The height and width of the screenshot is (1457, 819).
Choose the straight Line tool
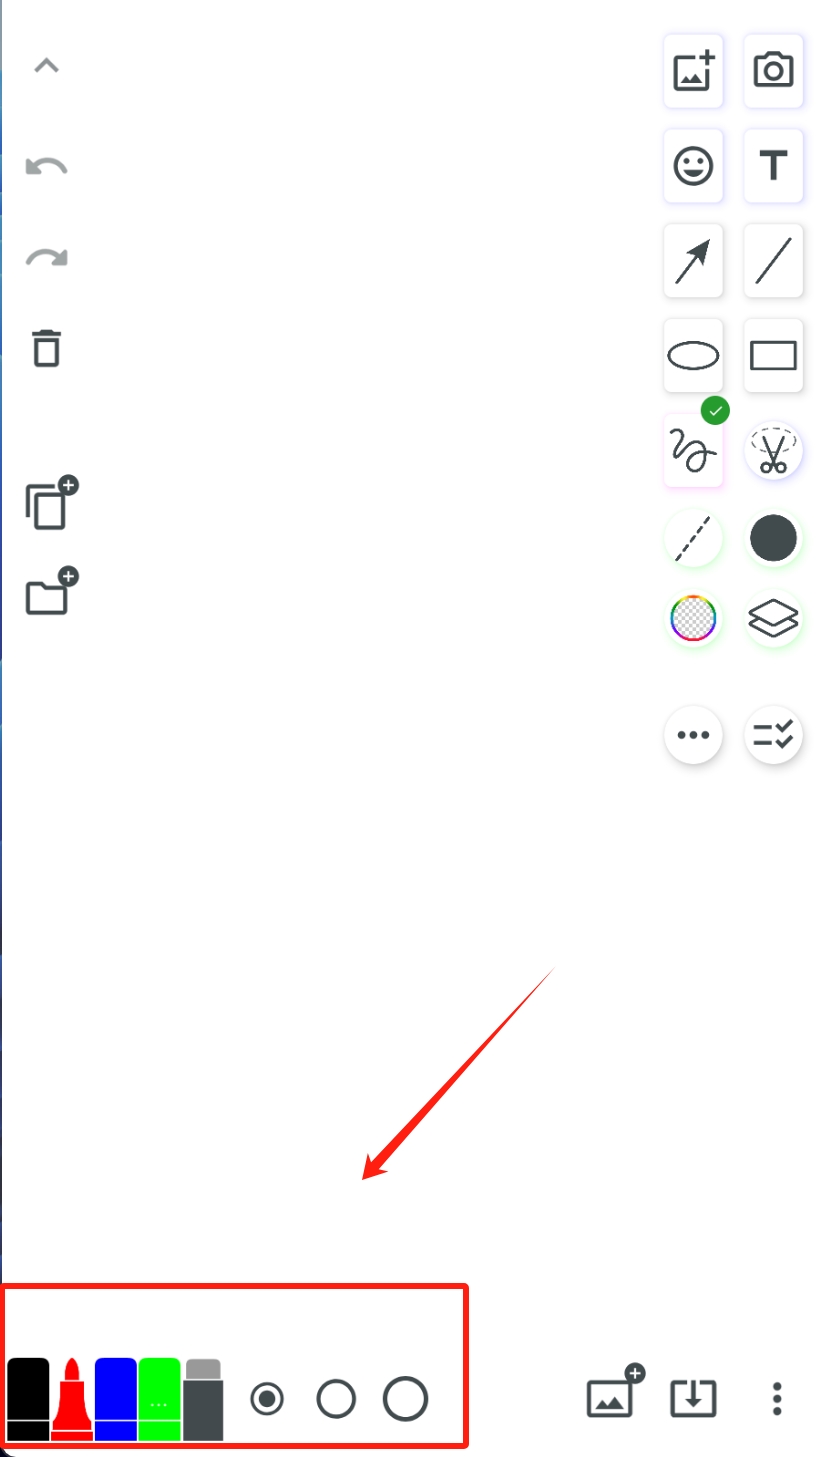pyautogui.click(x=773, y=261)
